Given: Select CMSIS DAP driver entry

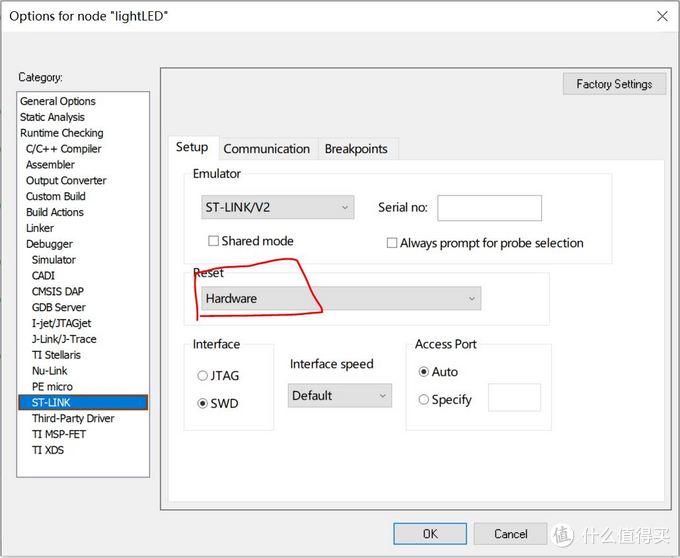Looking at the screenshot, I should coord(58,291).
